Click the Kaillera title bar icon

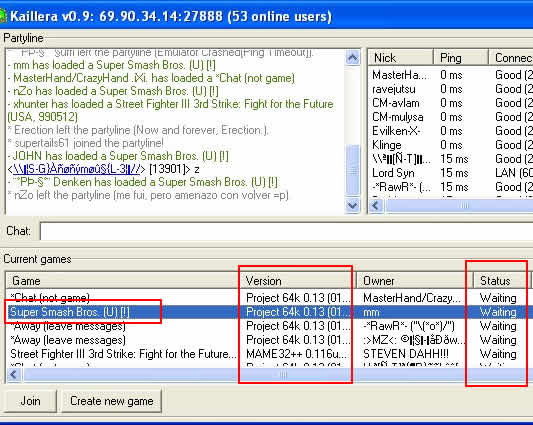pos(2,16)
